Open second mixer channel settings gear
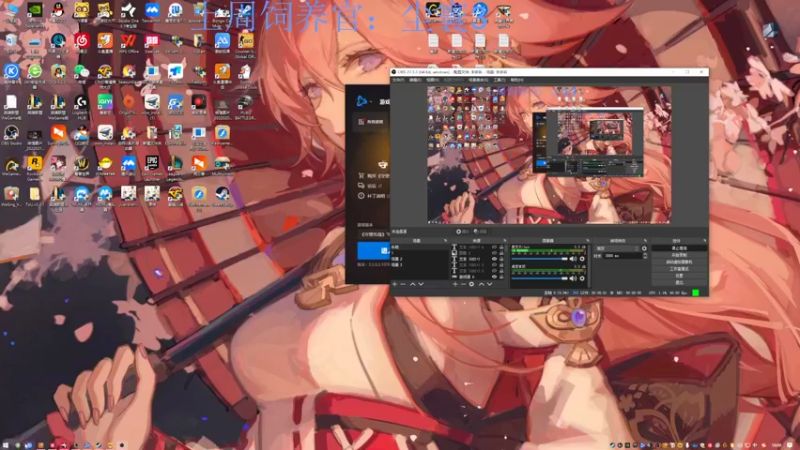The image size is (800, 450). coord(582,278)
